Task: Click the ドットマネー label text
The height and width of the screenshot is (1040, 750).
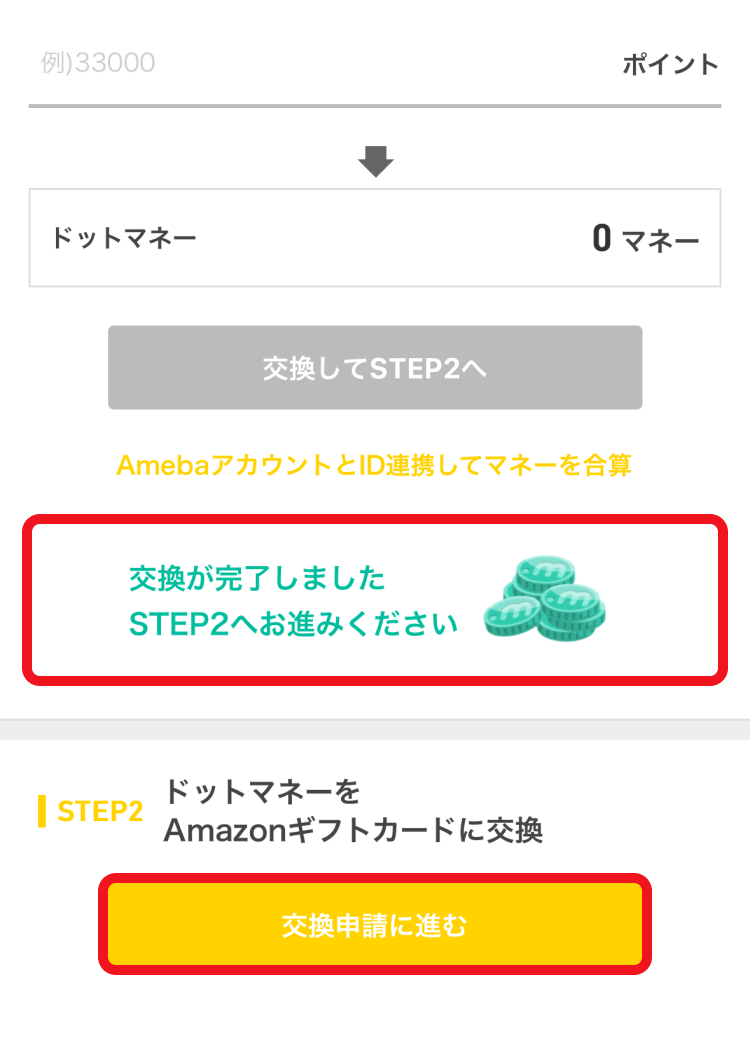Action: point(123,238)
